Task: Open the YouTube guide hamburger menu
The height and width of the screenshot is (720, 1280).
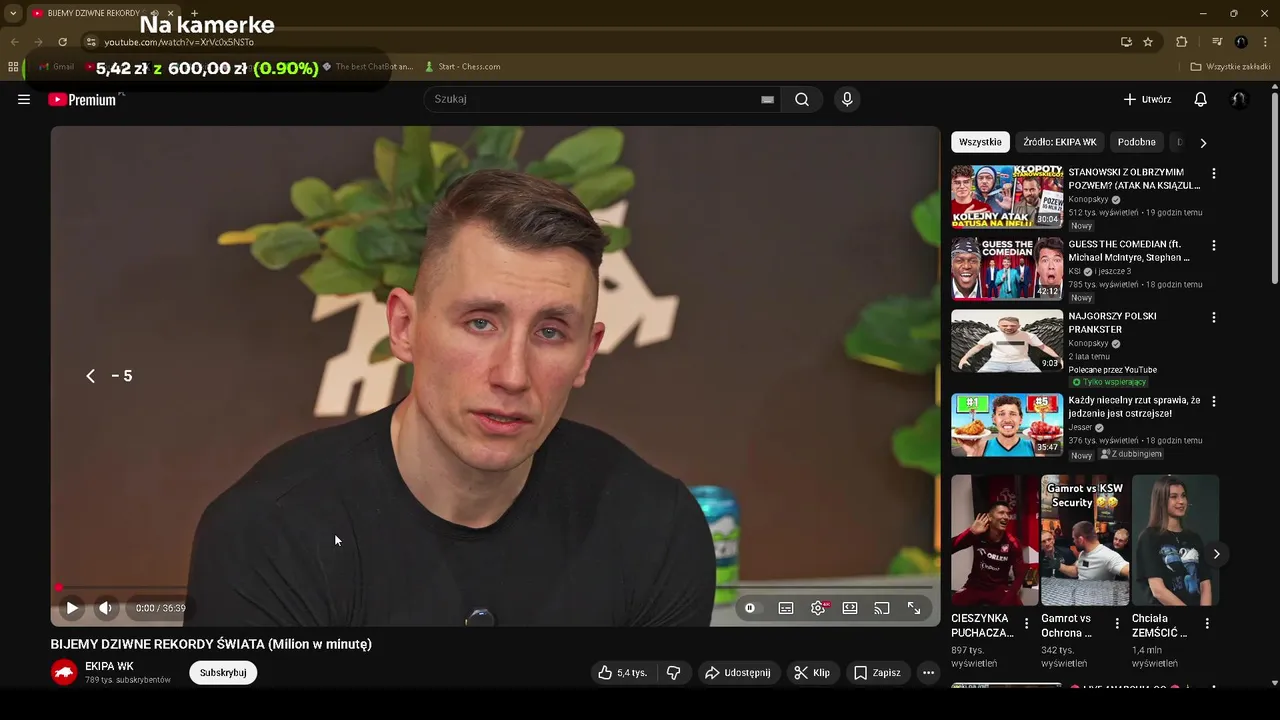Action: 24,99
